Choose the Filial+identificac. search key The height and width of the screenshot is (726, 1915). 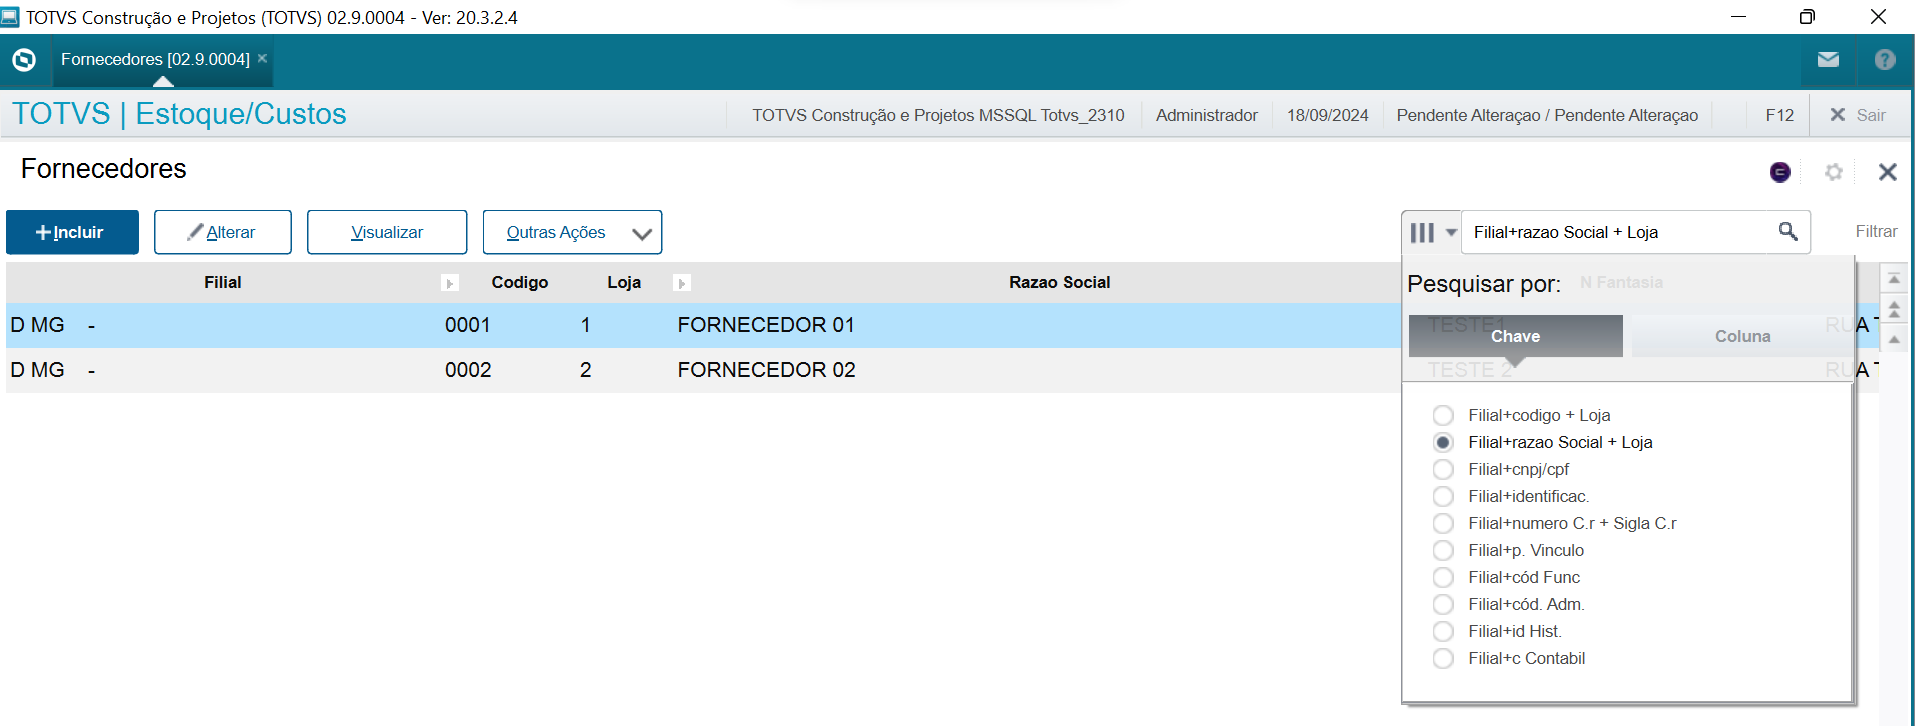pos(1443,496)
